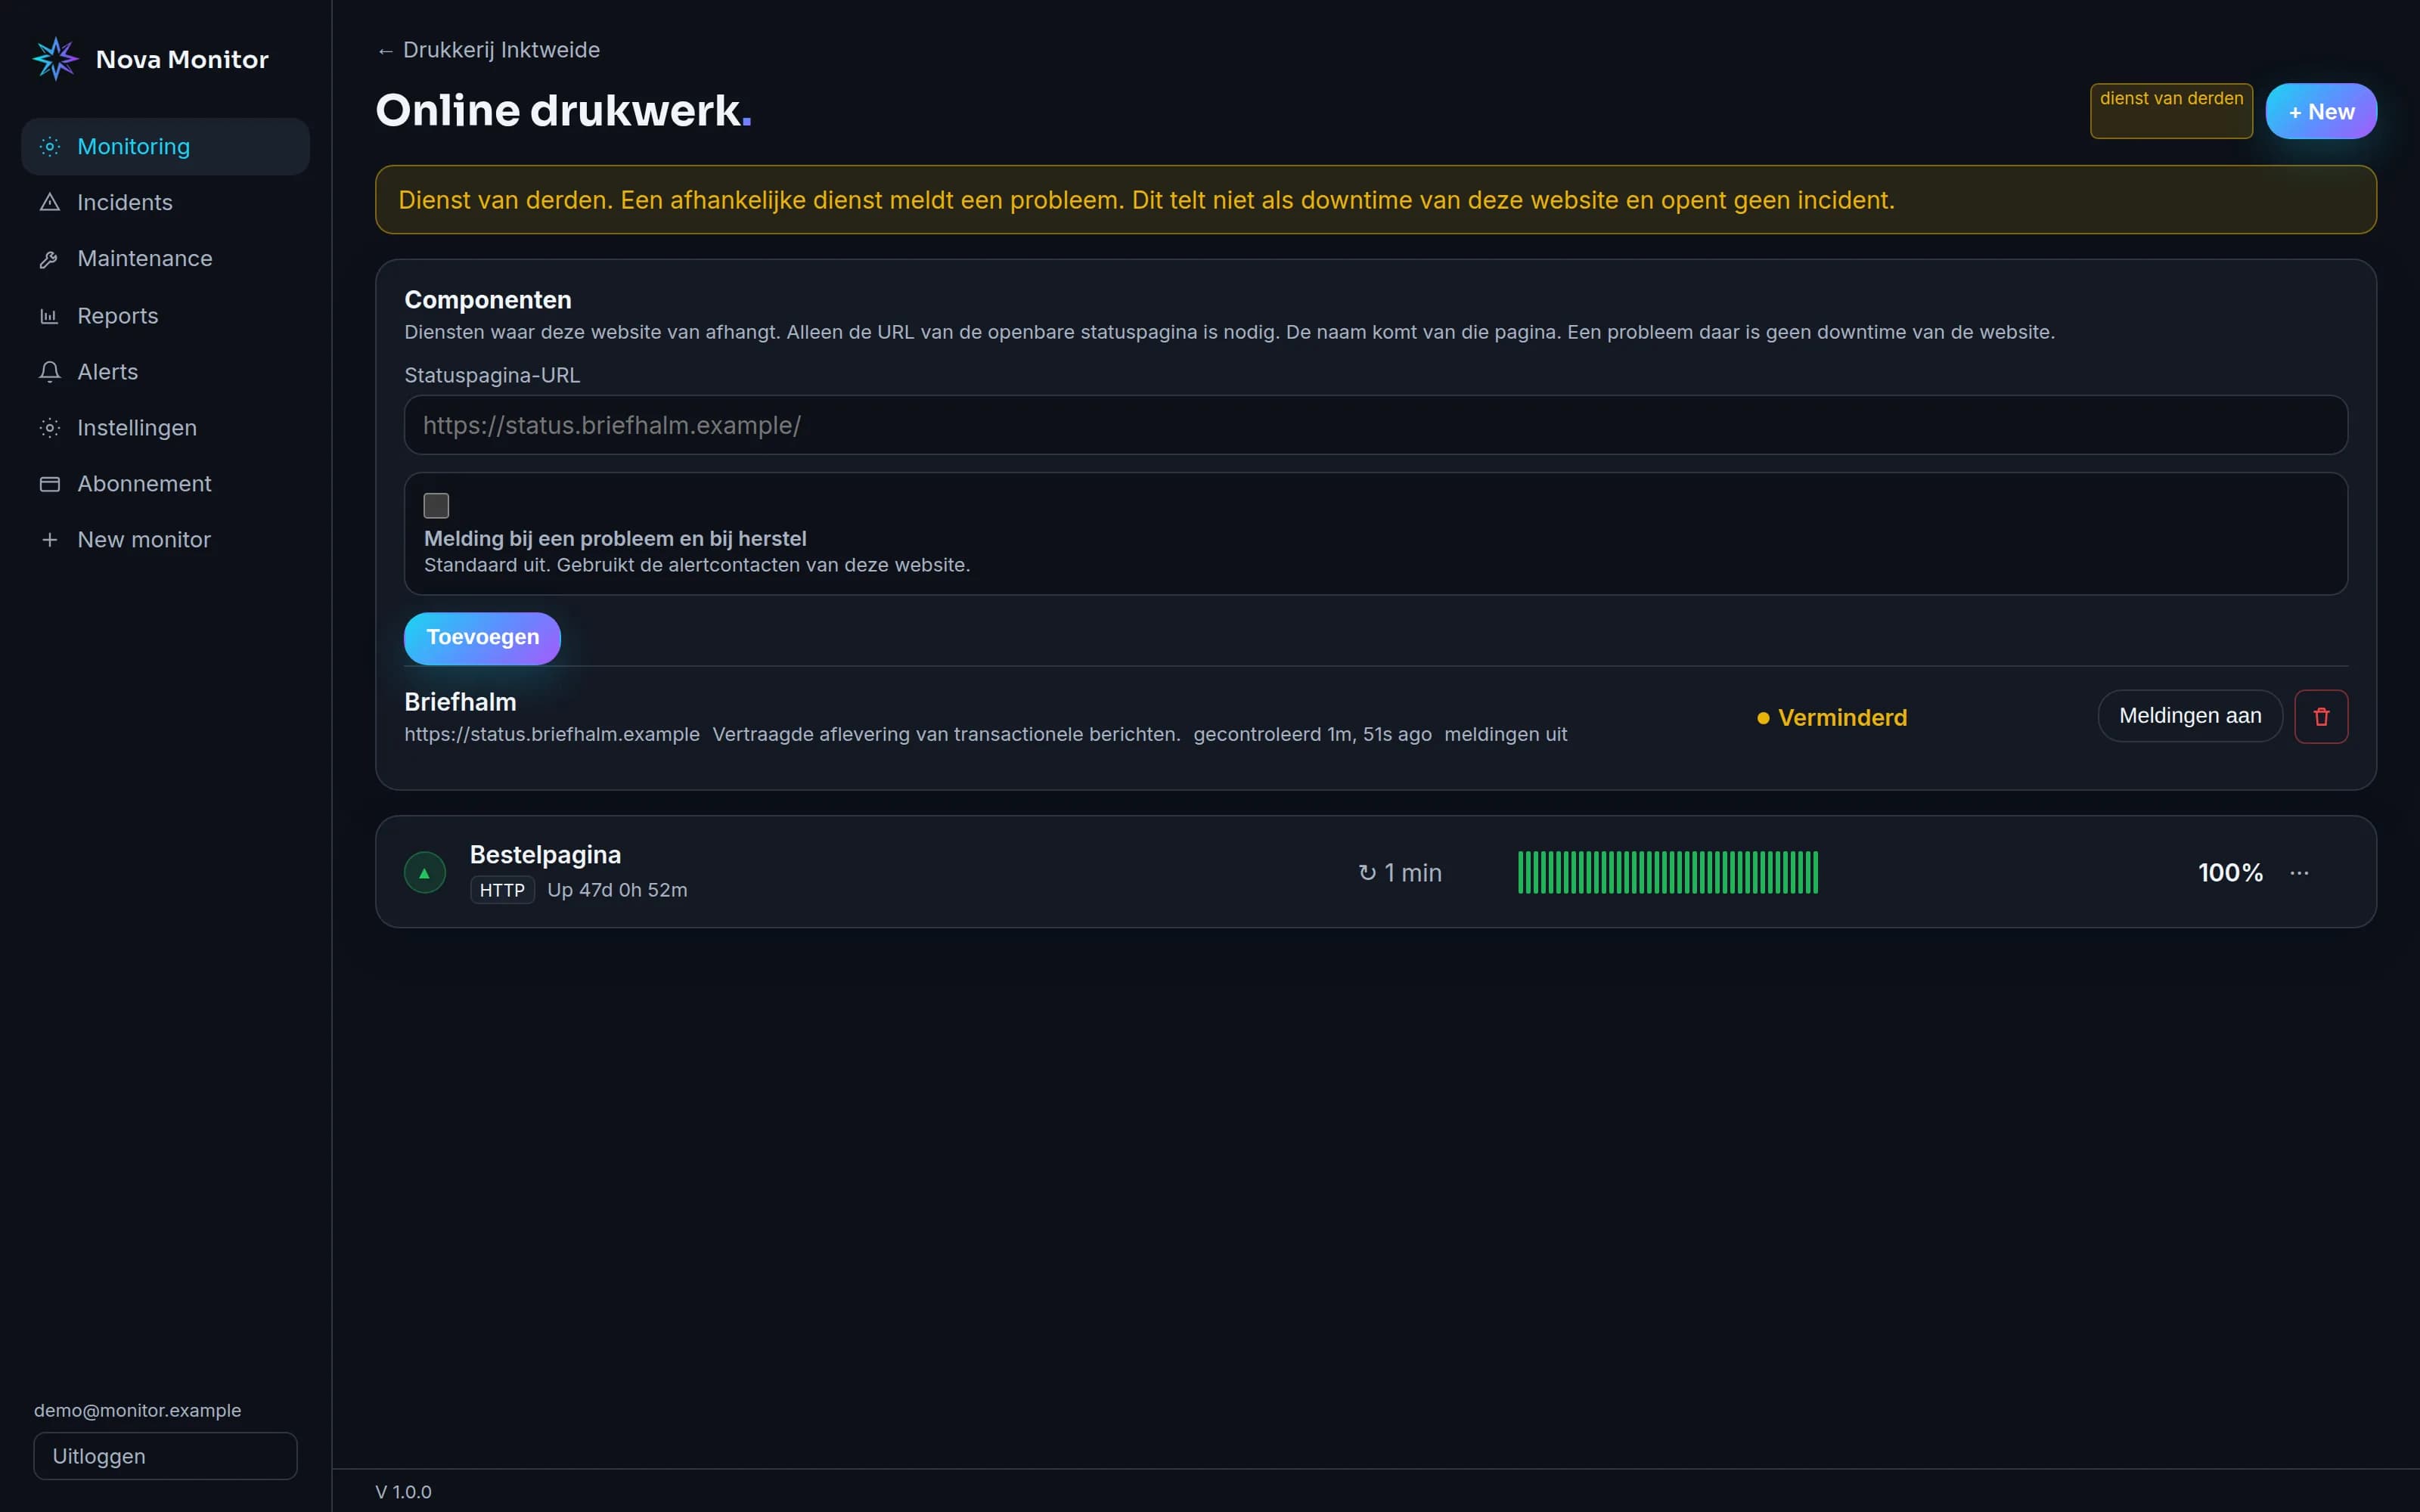2420x1512 pixels.
Task: Go to the Abonnement page
Action: 166,484
